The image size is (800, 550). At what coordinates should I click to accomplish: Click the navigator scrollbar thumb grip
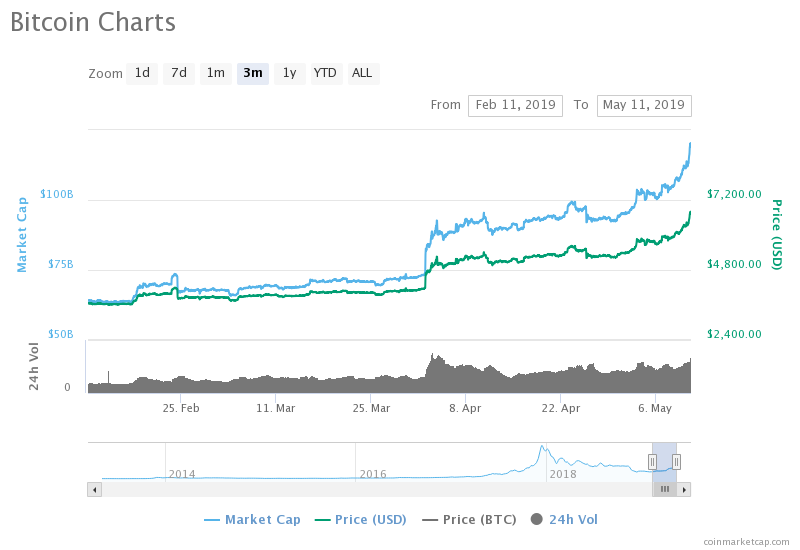665,490
